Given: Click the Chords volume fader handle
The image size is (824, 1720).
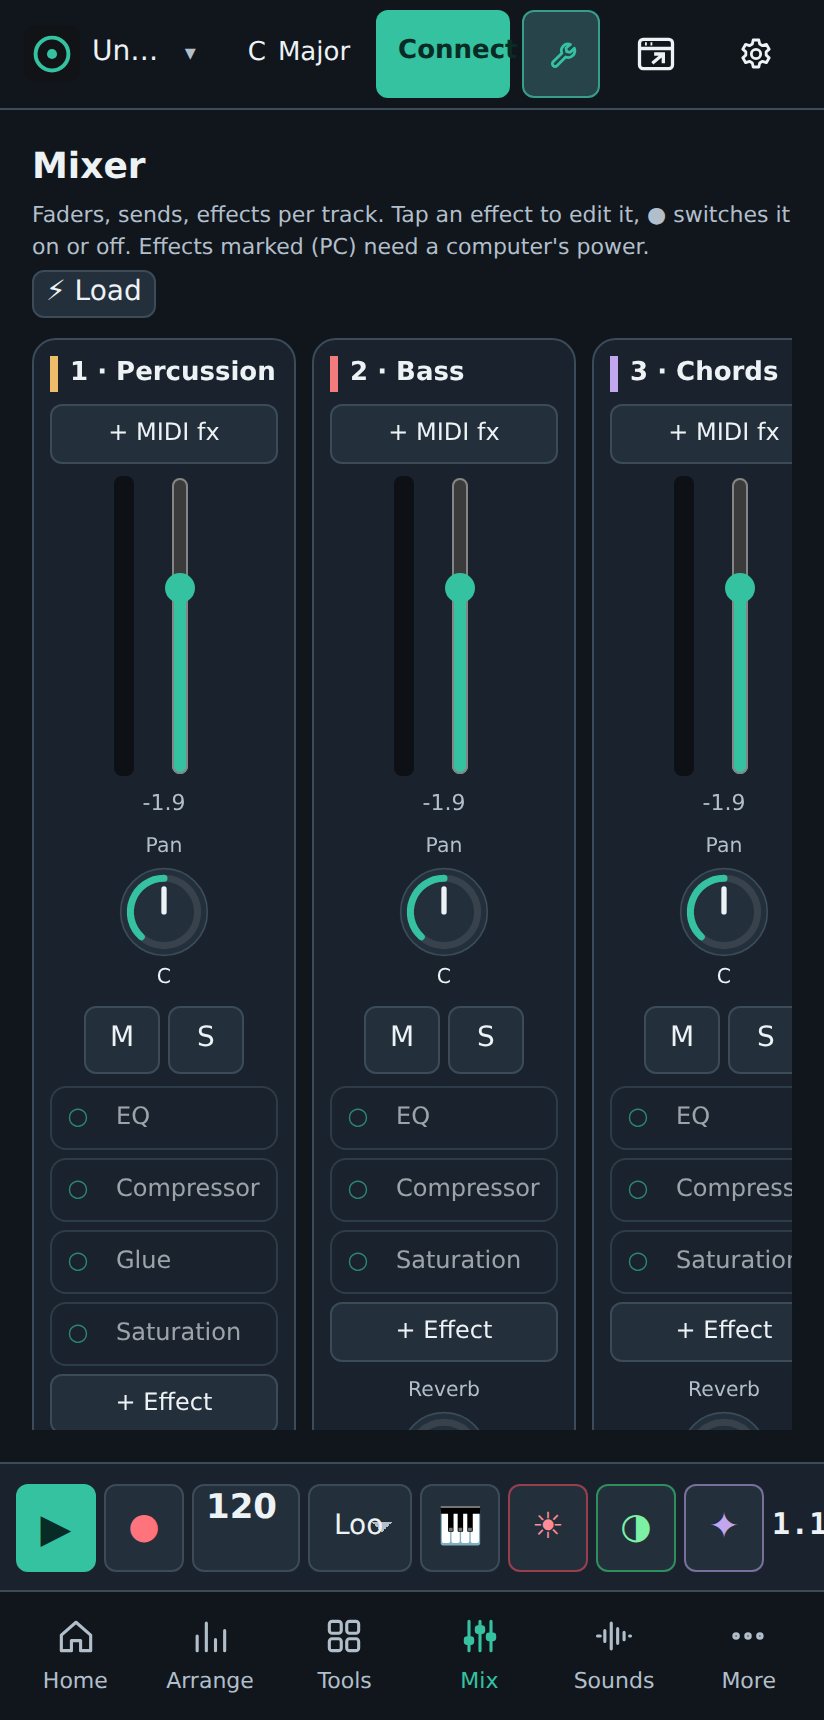Looking at the screenshot, I should (x=740, y=588).
